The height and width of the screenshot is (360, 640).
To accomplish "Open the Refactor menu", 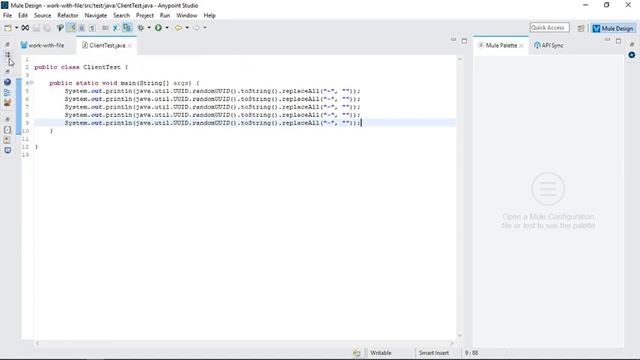I will (x=68, y=16).
